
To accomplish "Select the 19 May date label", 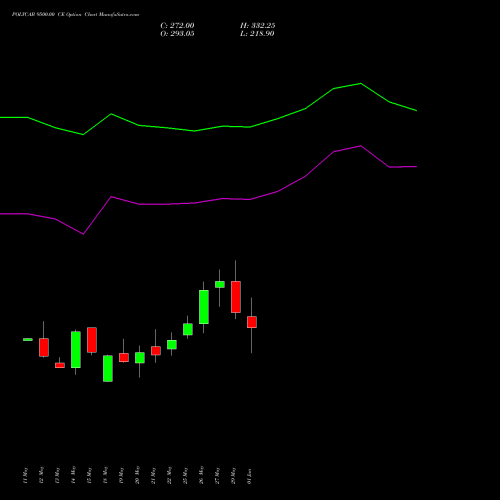I will [121, 476].
